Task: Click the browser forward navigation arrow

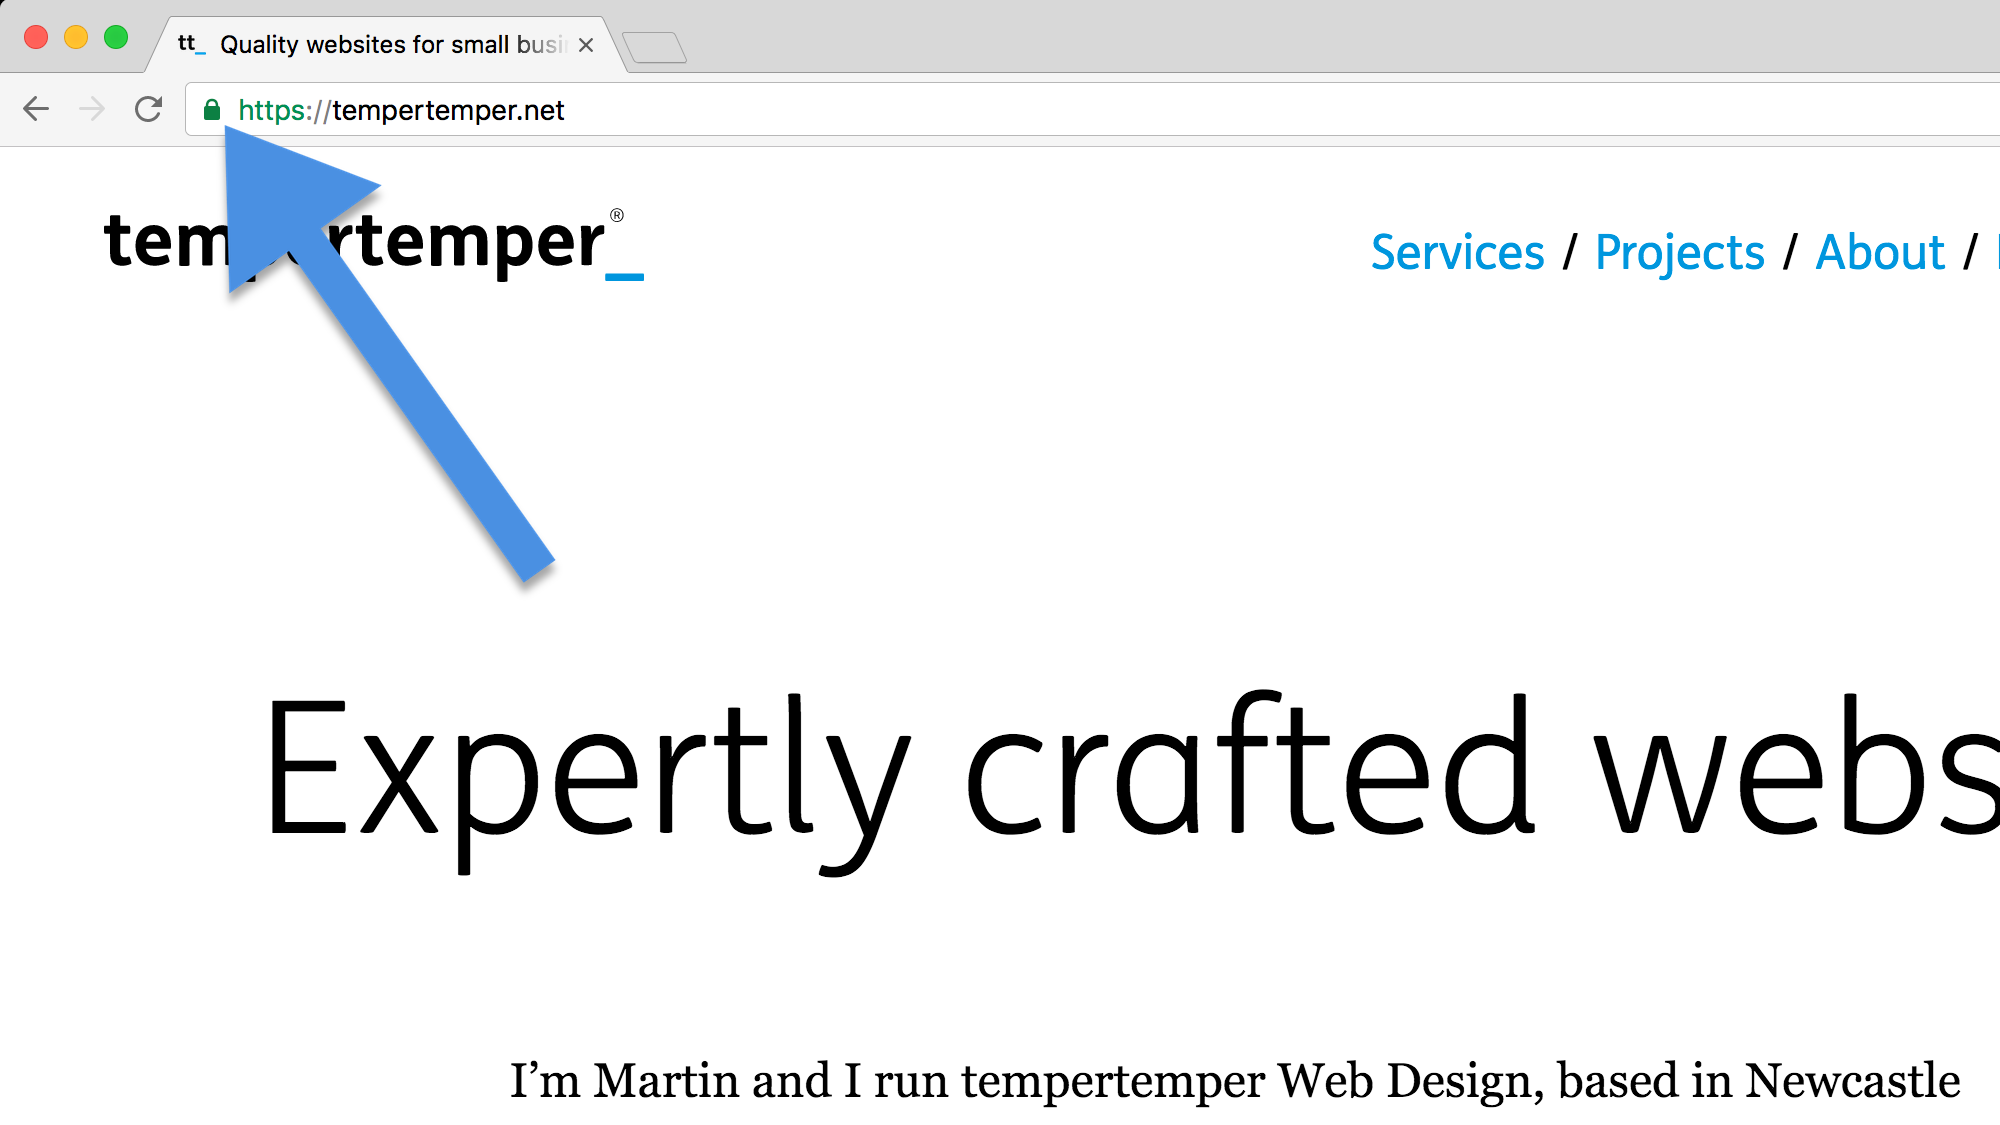Action: 91,110
